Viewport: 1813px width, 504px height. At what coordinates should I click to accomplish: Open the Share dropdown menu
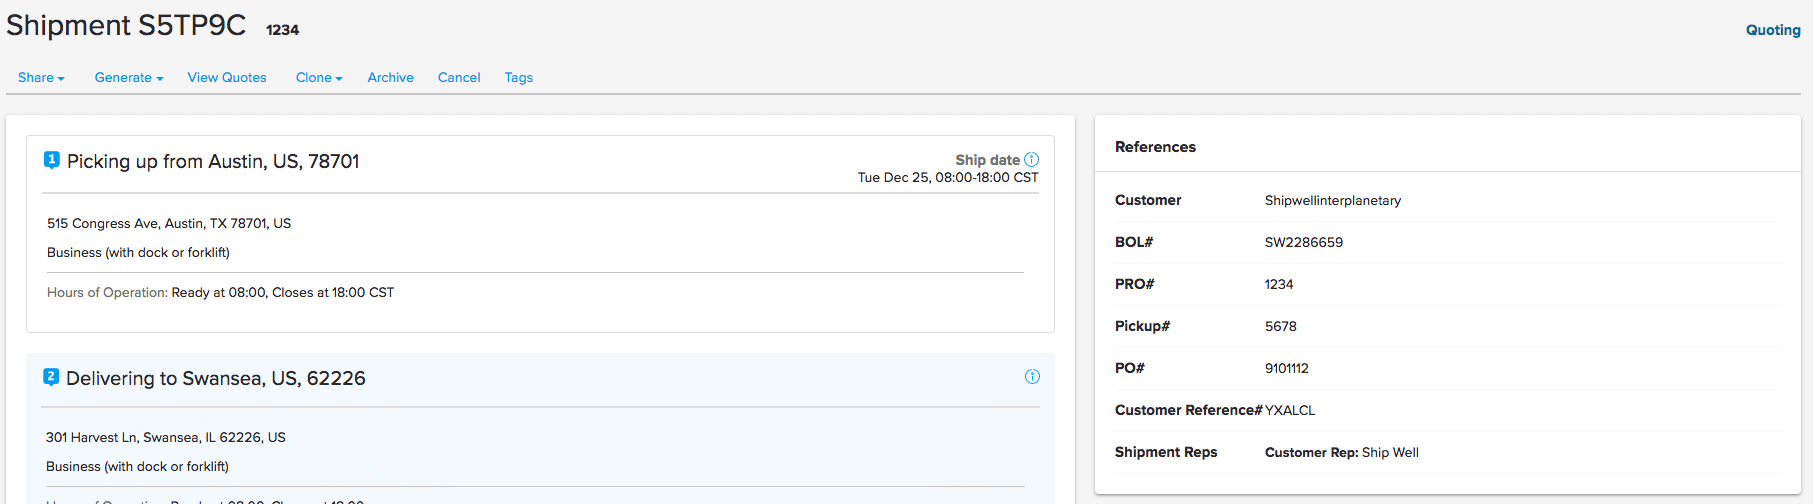coord(41,78)
